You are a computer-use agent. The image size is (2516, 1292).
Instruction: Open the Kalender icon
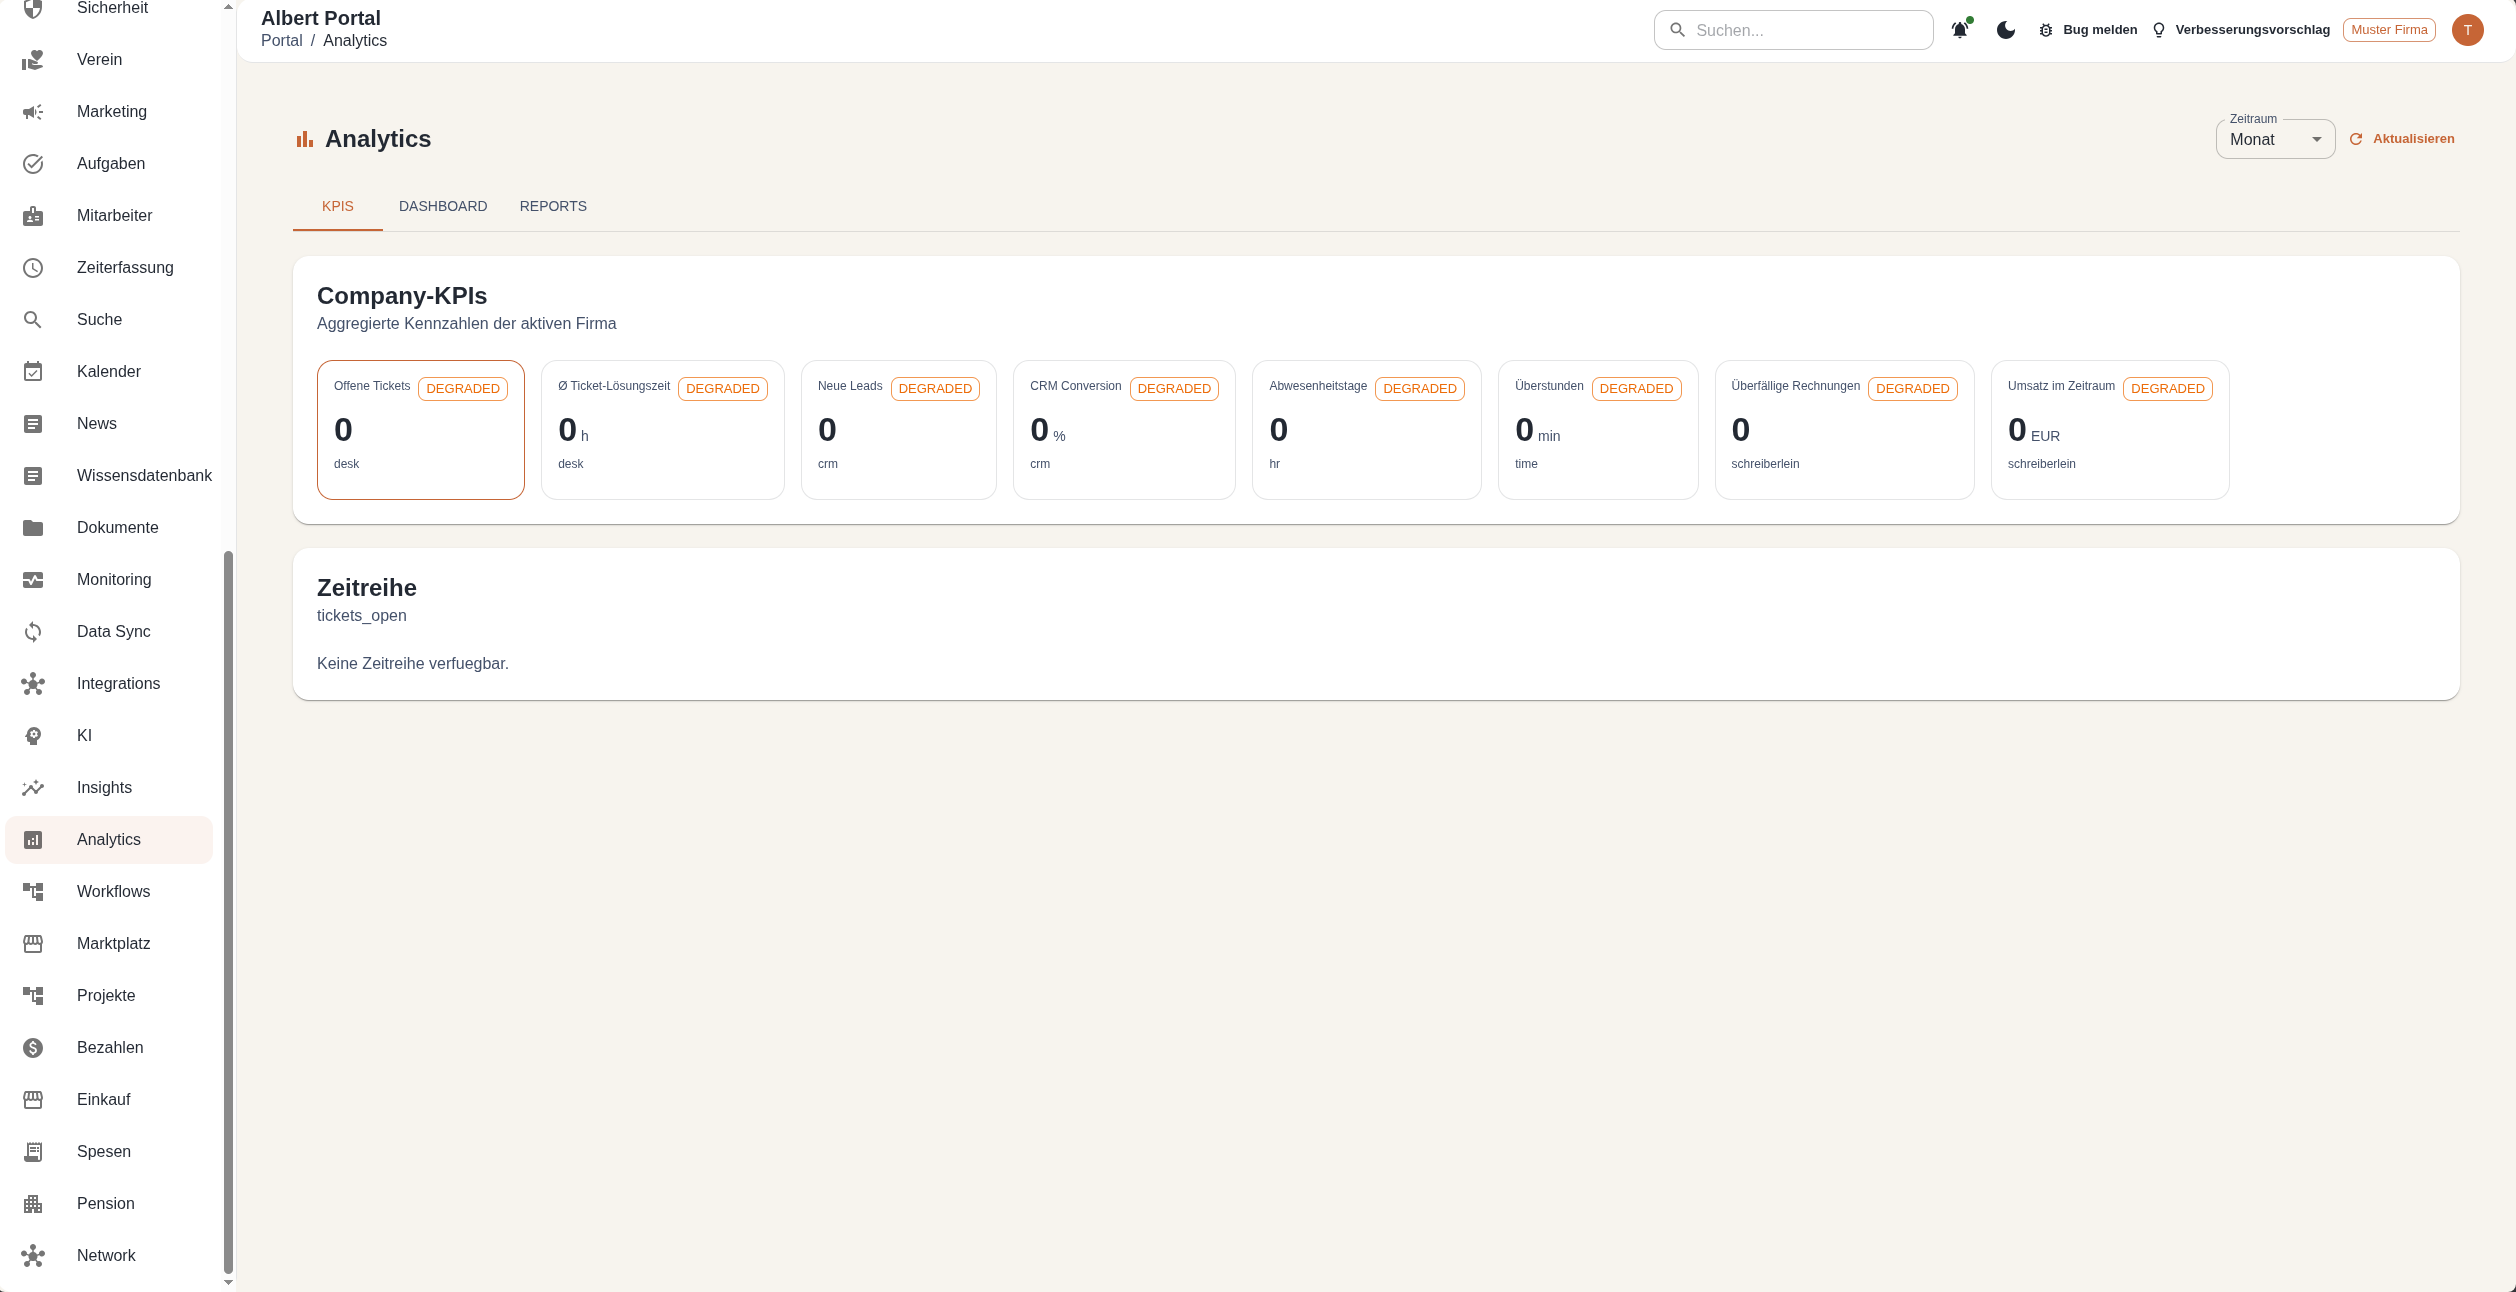pos(33,372)
